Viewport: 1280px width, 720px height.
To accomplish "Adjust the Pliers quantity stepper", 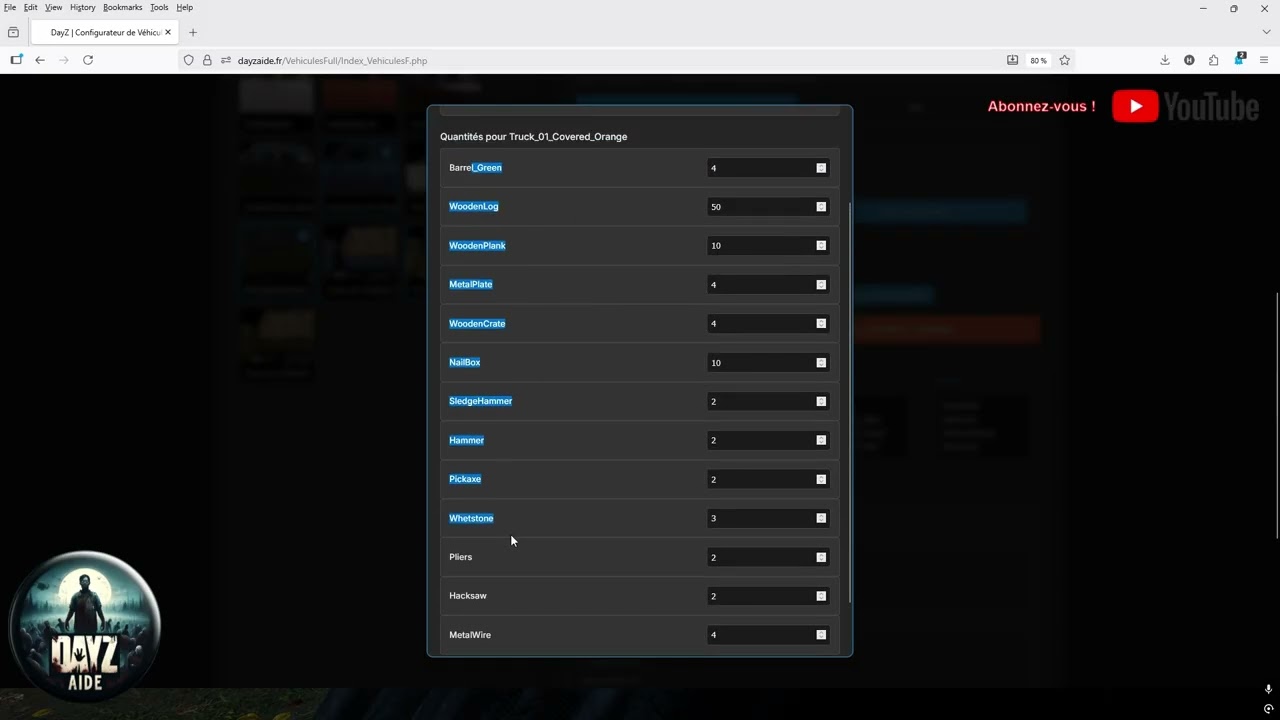I will pyautogui.click(x=821, y=557).
